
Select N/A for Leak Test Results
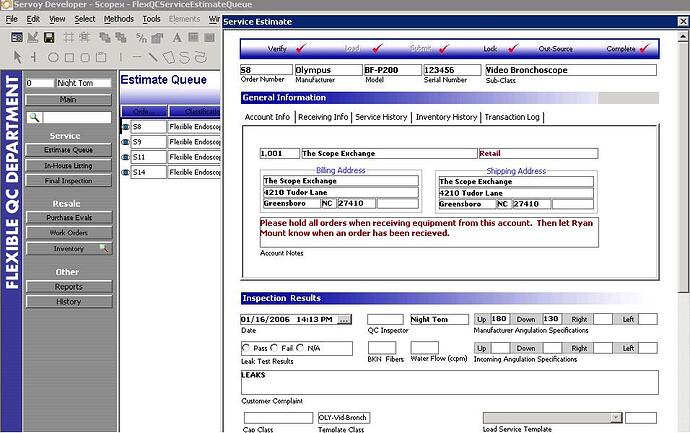tap(300, 348)
